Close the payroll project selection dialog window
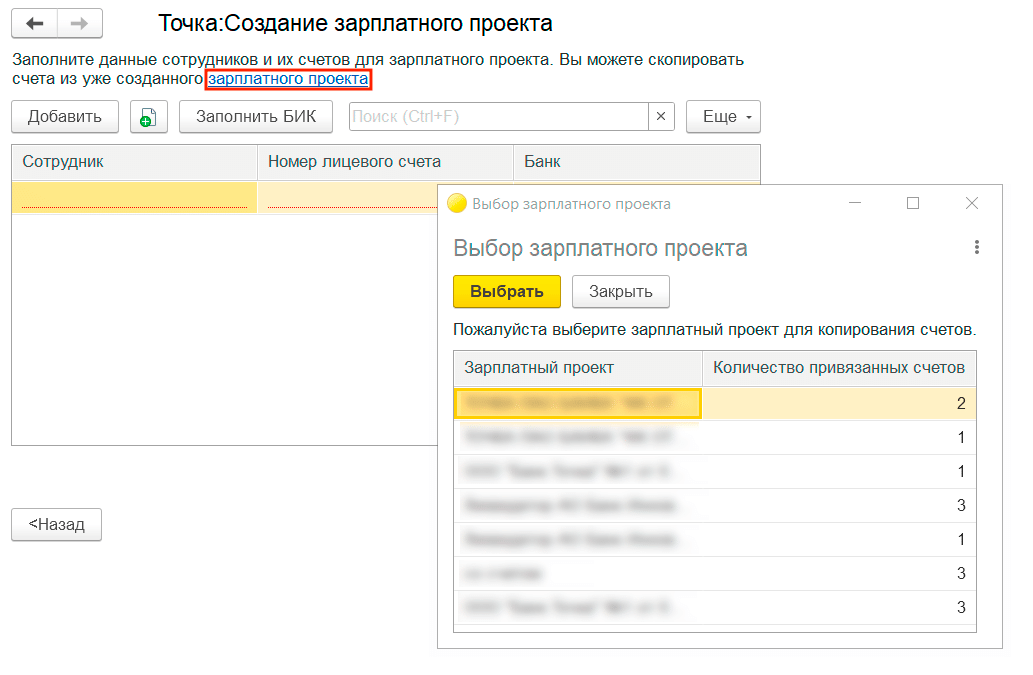The width and height of the screenshot is (1033, 675). click(x=971, y=203)
